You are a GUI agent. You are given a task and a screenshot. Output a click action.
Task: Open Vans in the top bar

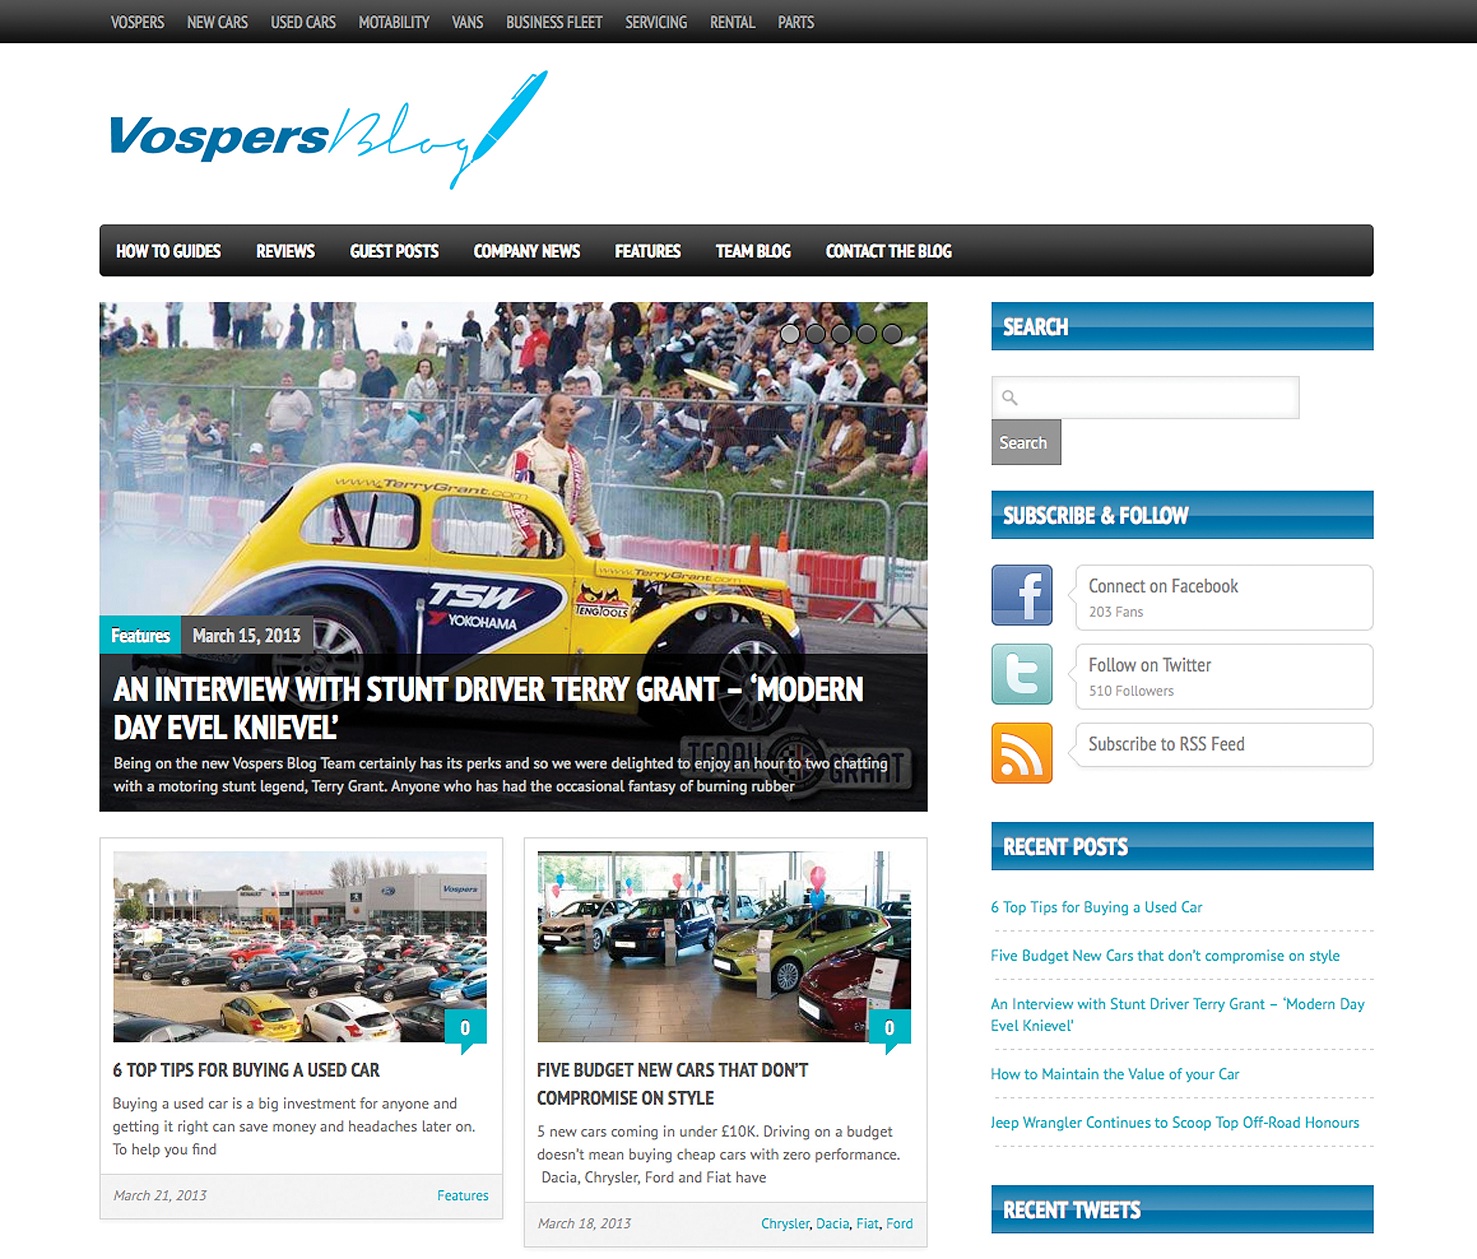click(x=467, y=22)
